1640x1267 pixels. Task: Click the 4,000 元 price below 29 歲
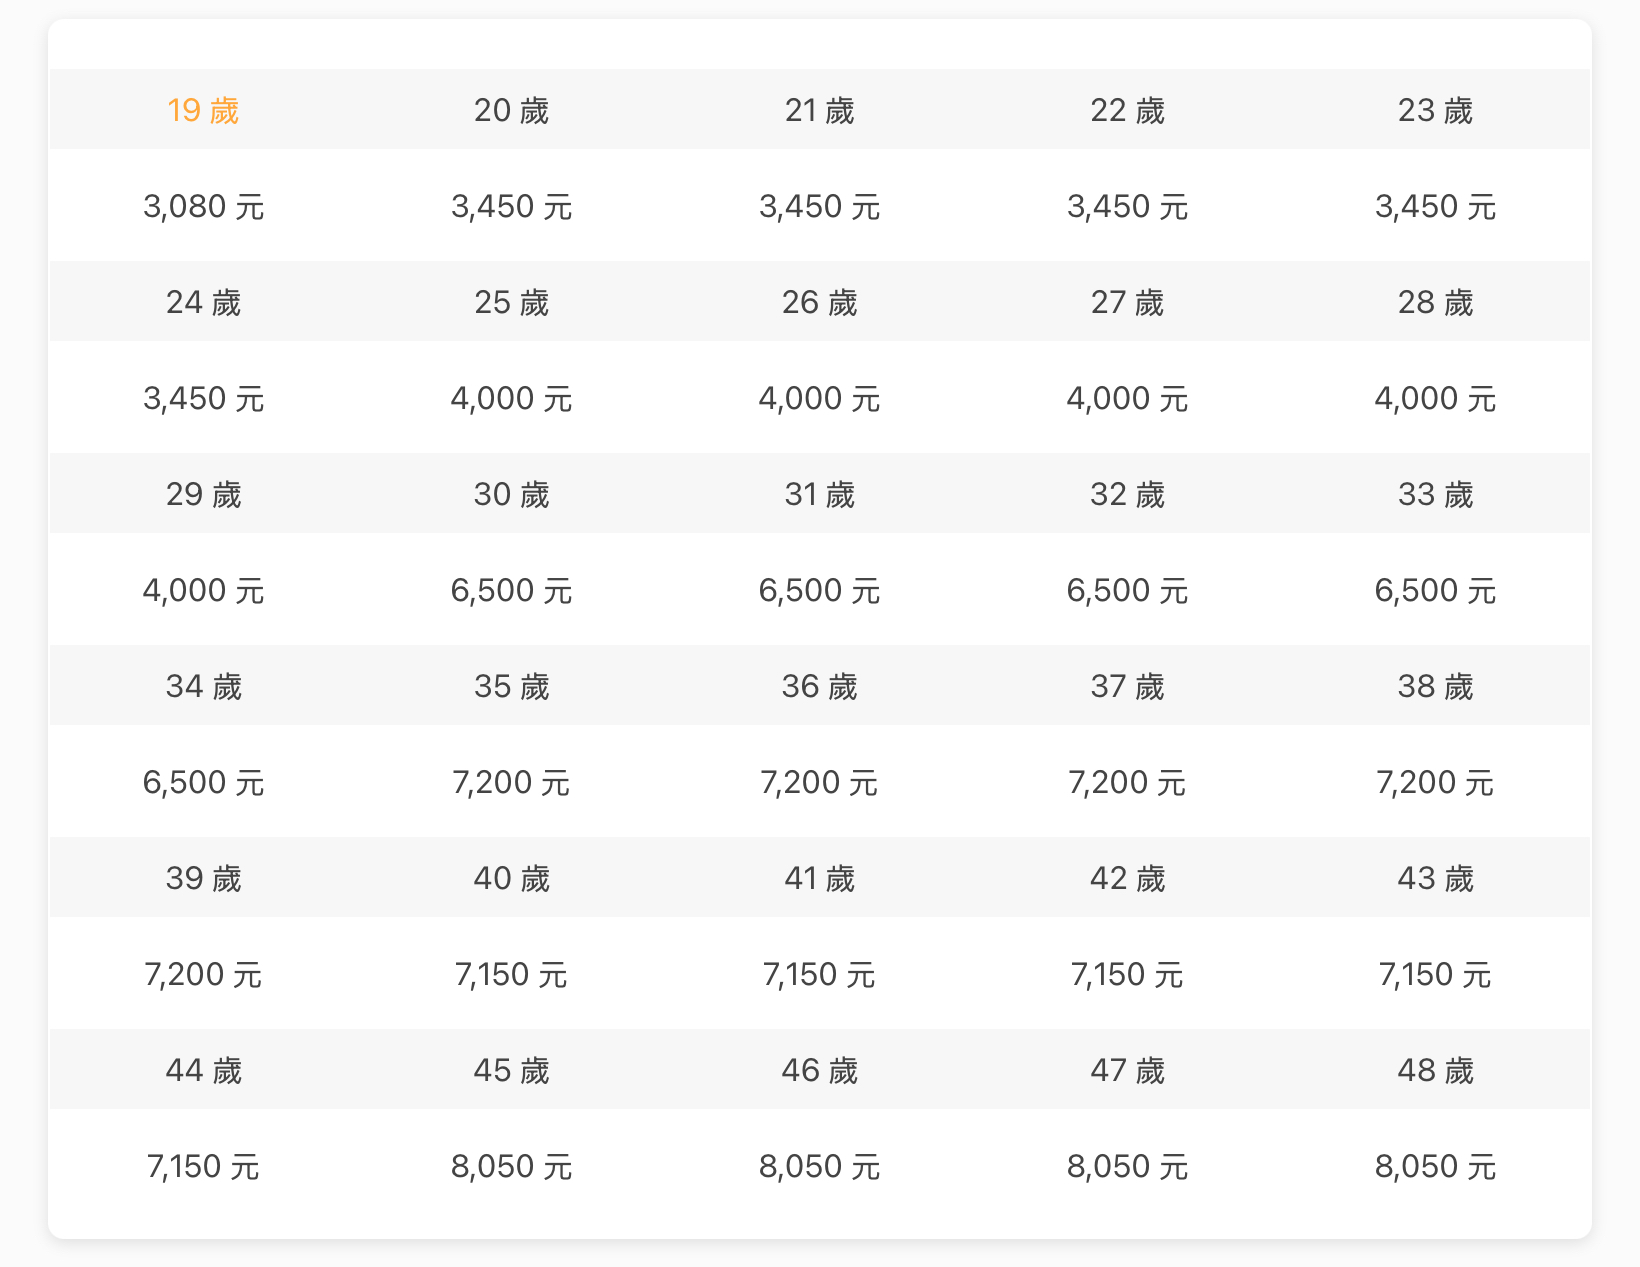203,591
